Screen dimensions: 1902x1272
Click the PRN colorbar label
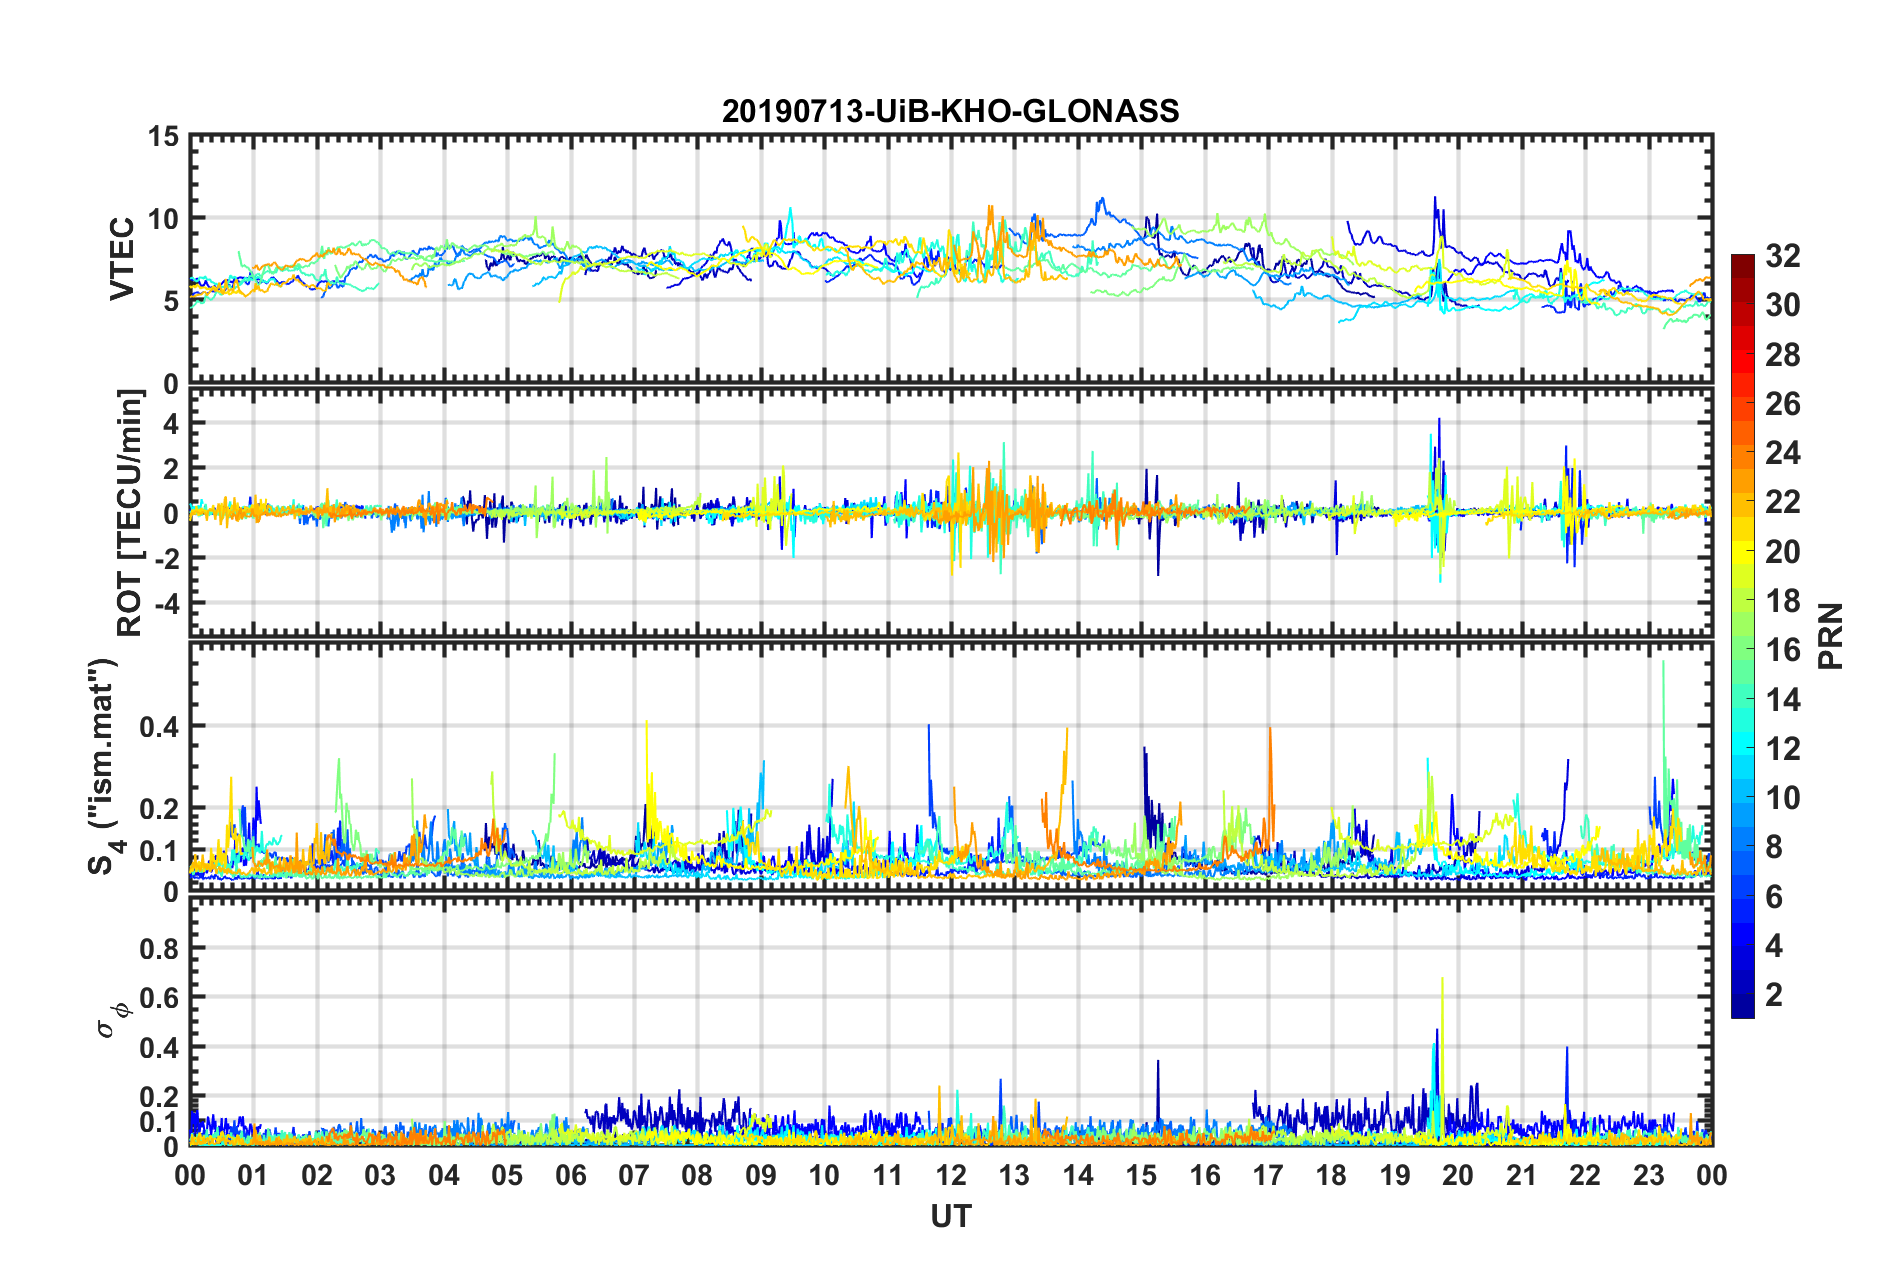(1831, 636)
